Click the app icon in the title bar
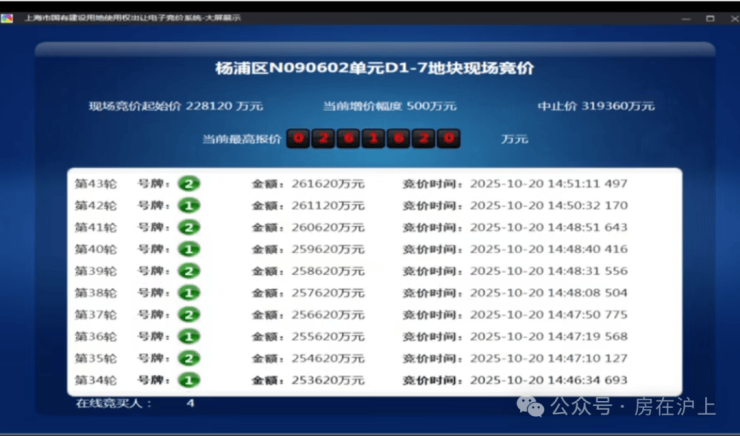 point(8,17)
